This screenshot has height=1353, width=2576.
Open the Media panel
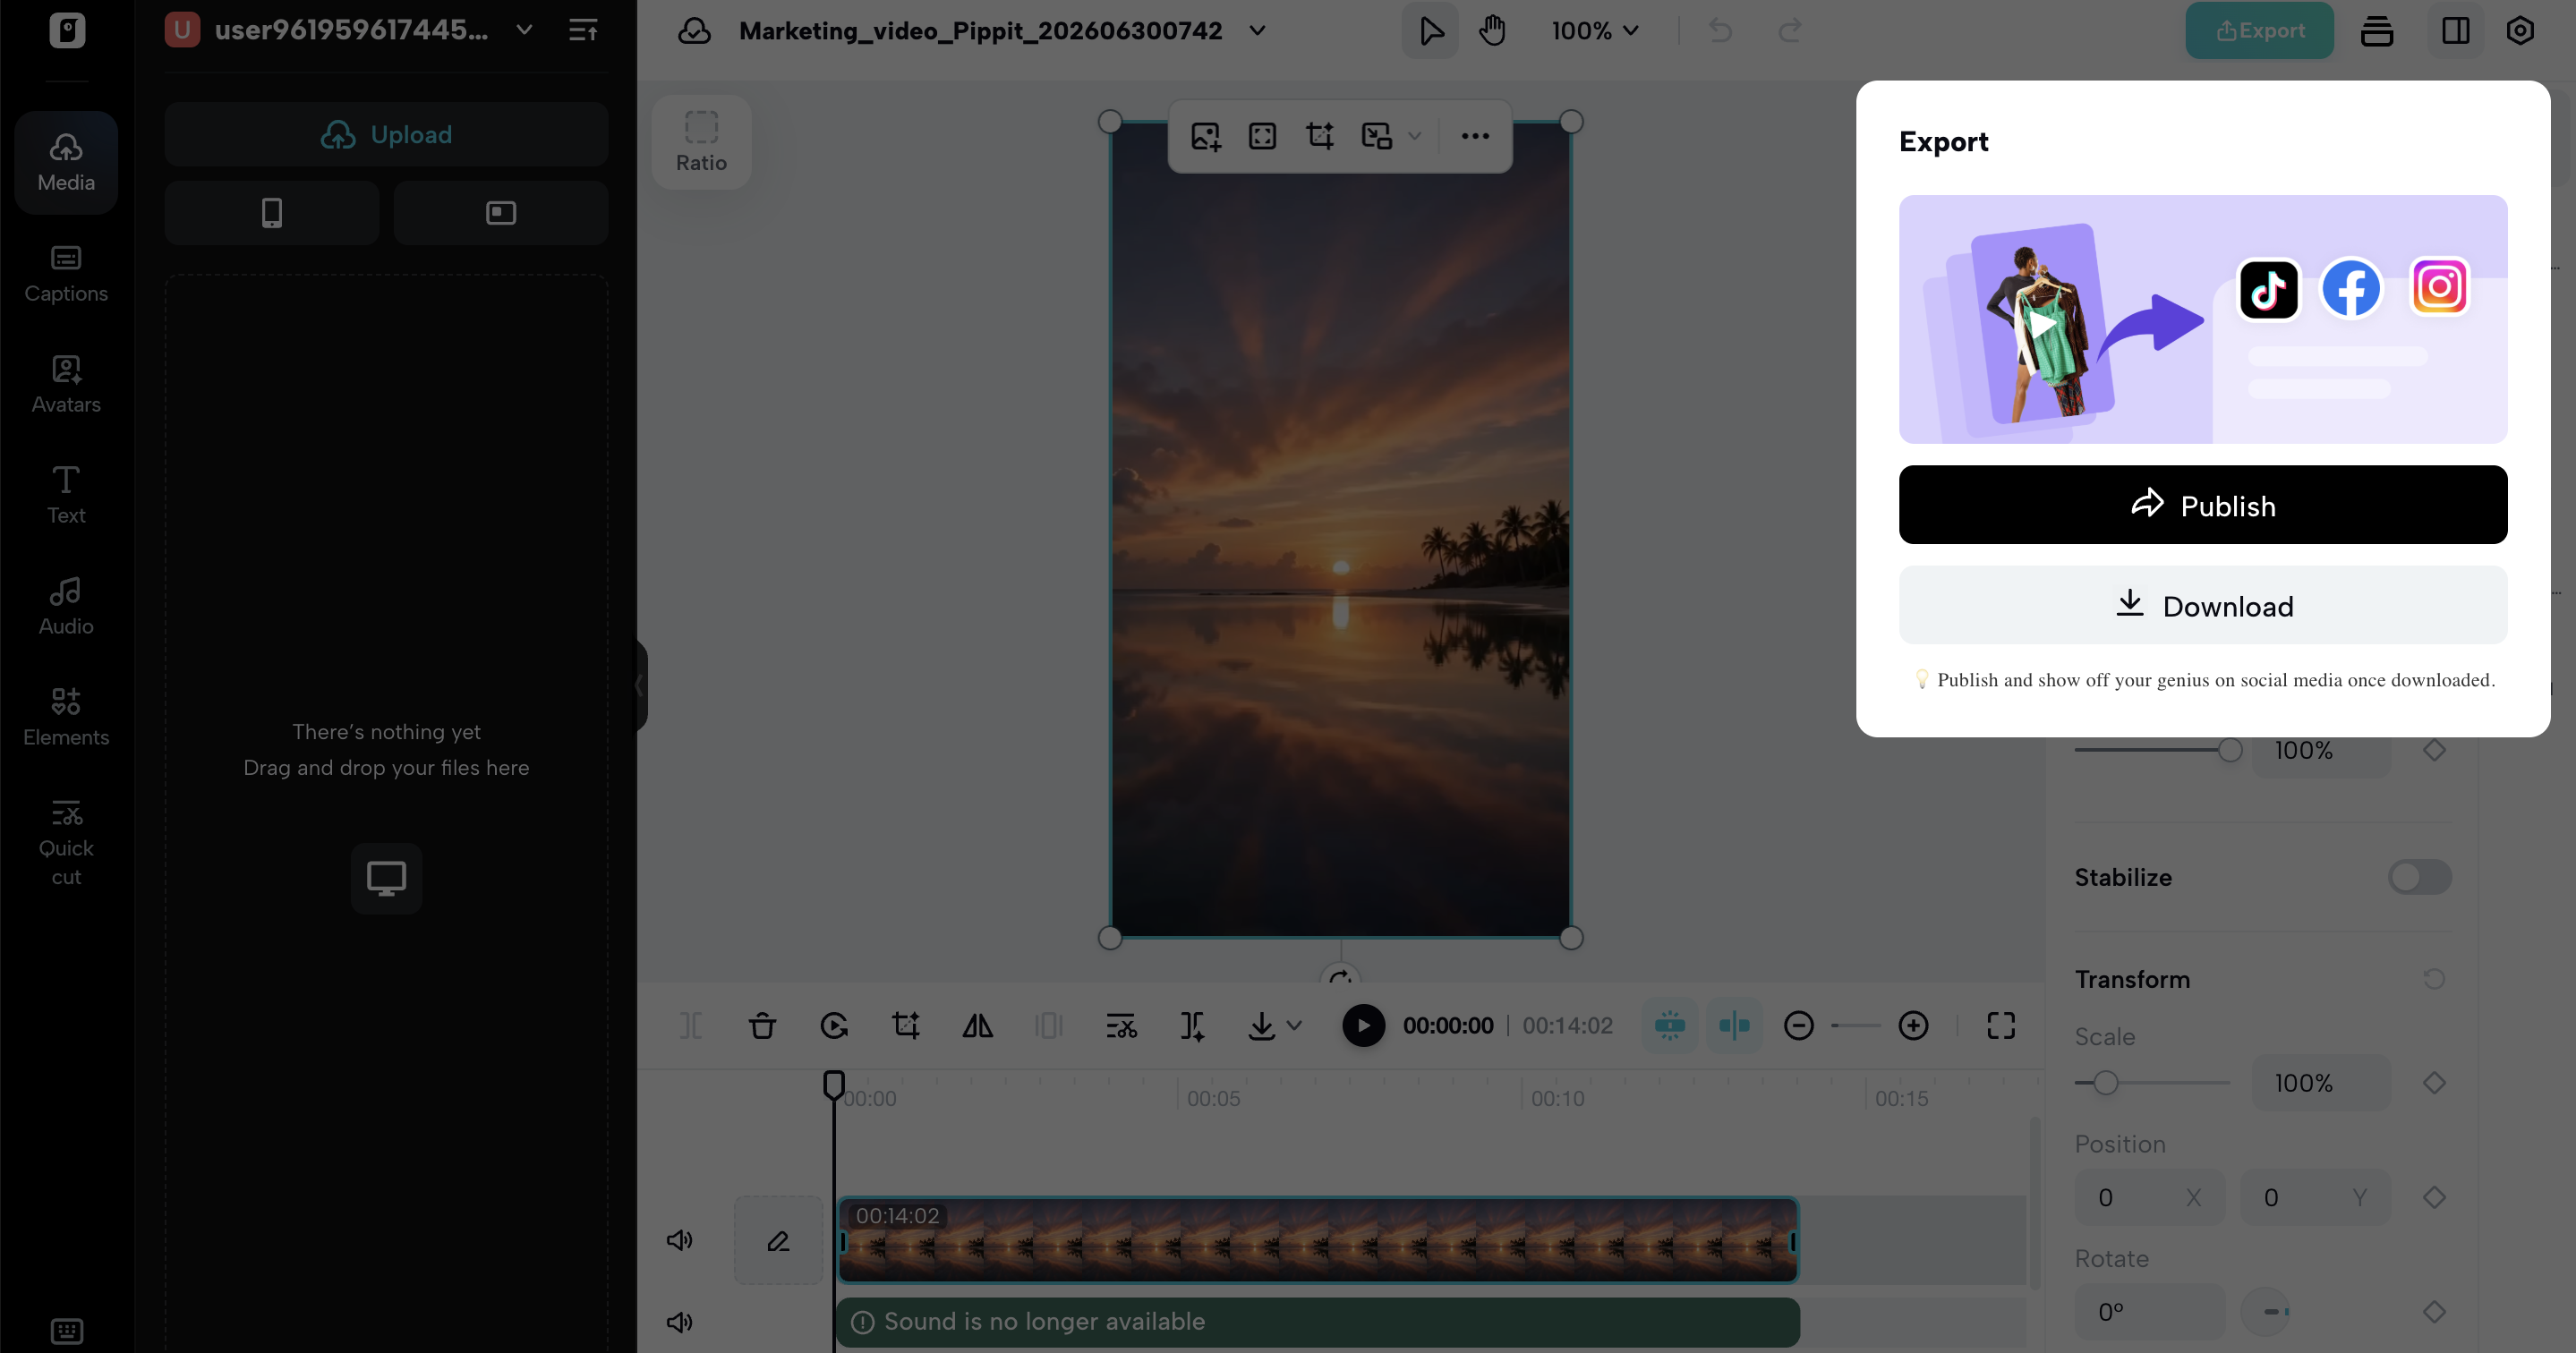point(66,162)
